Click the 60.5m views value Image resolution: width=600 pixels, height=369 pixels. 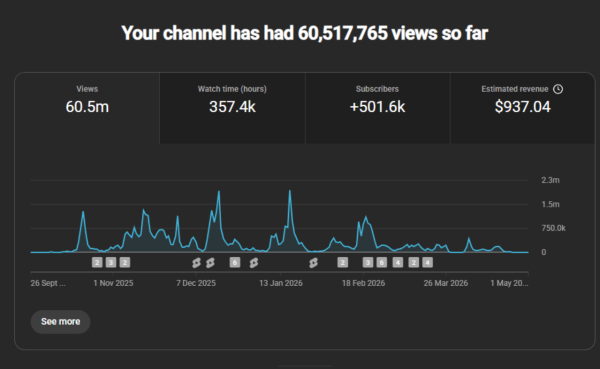87,107
